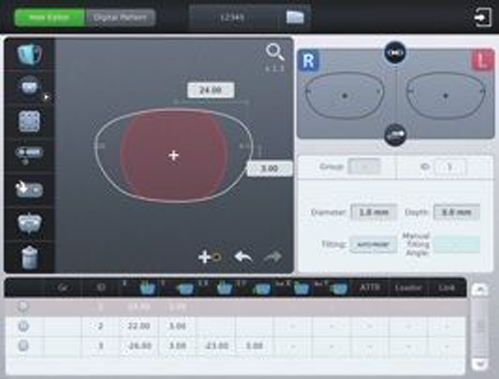Select the slotted hole tool
499x379 pixels.
29,153
